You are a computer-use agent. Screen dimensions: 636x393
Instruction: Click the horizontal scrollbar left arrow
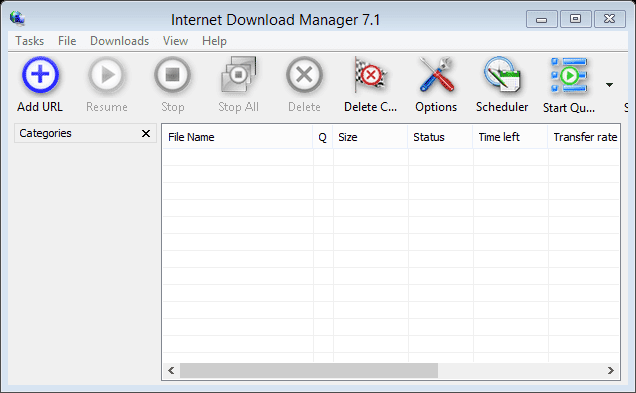[x=171, y=370]
